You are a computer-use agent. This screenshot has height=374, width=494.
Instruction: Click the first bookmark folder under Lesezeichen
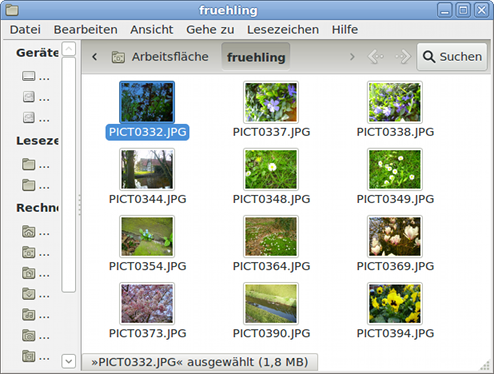(x=29, y=164)
